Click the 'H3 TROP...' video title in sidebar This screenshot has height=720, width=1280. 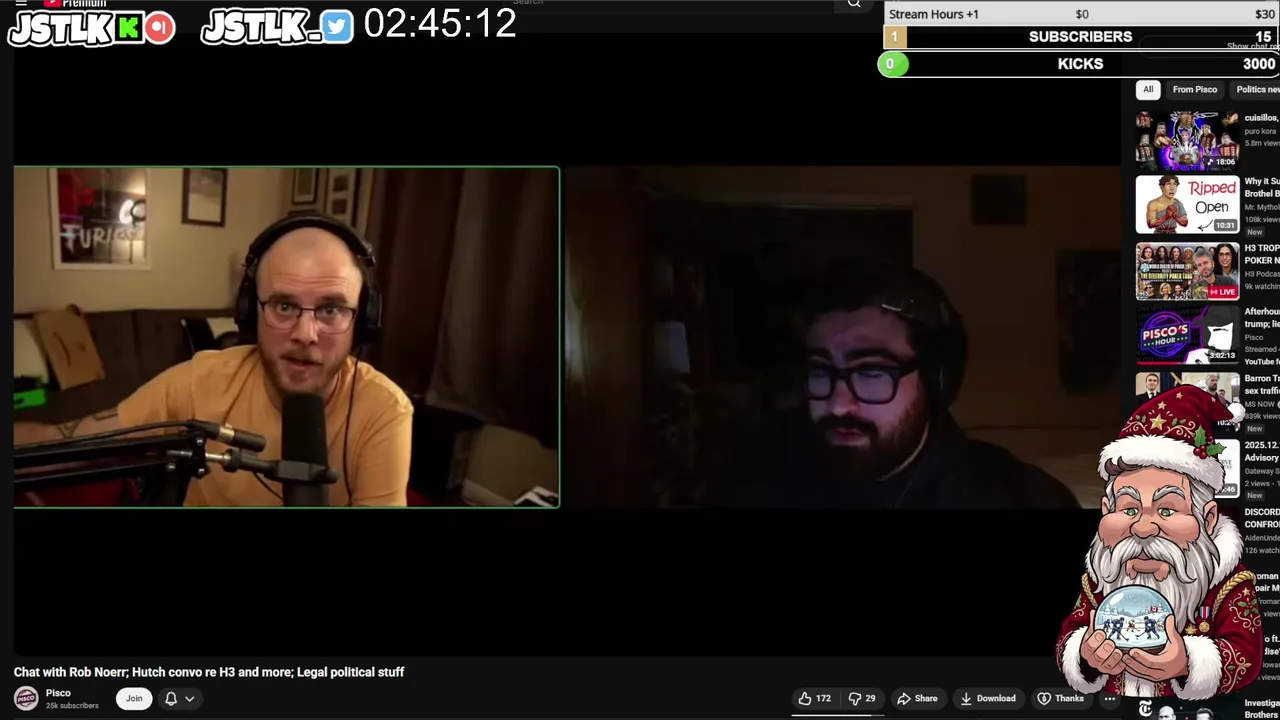tap(1262, 254)
